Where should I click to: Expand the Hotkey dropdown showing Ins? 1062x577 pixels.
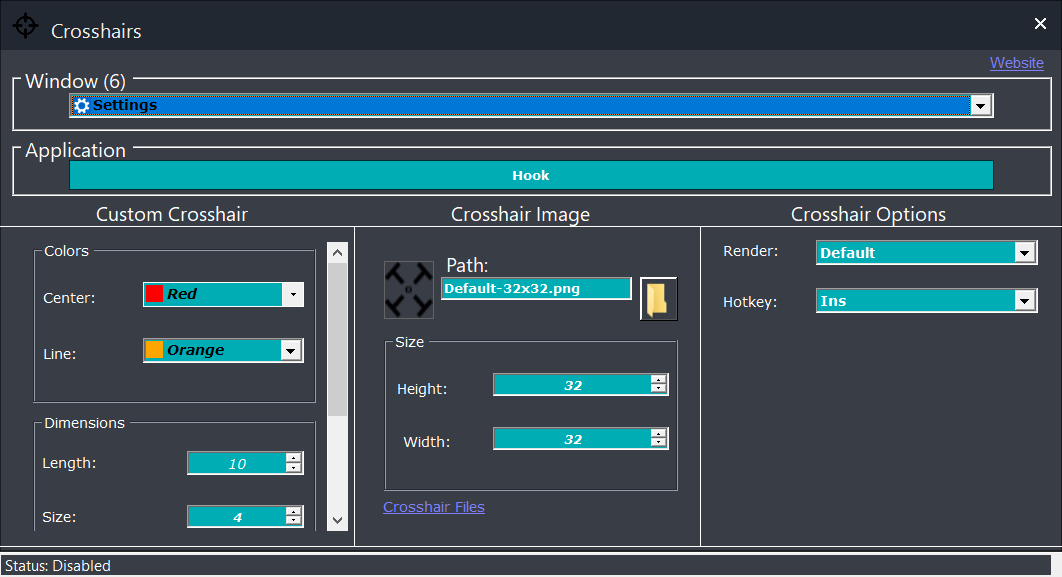pos(1025,301)
